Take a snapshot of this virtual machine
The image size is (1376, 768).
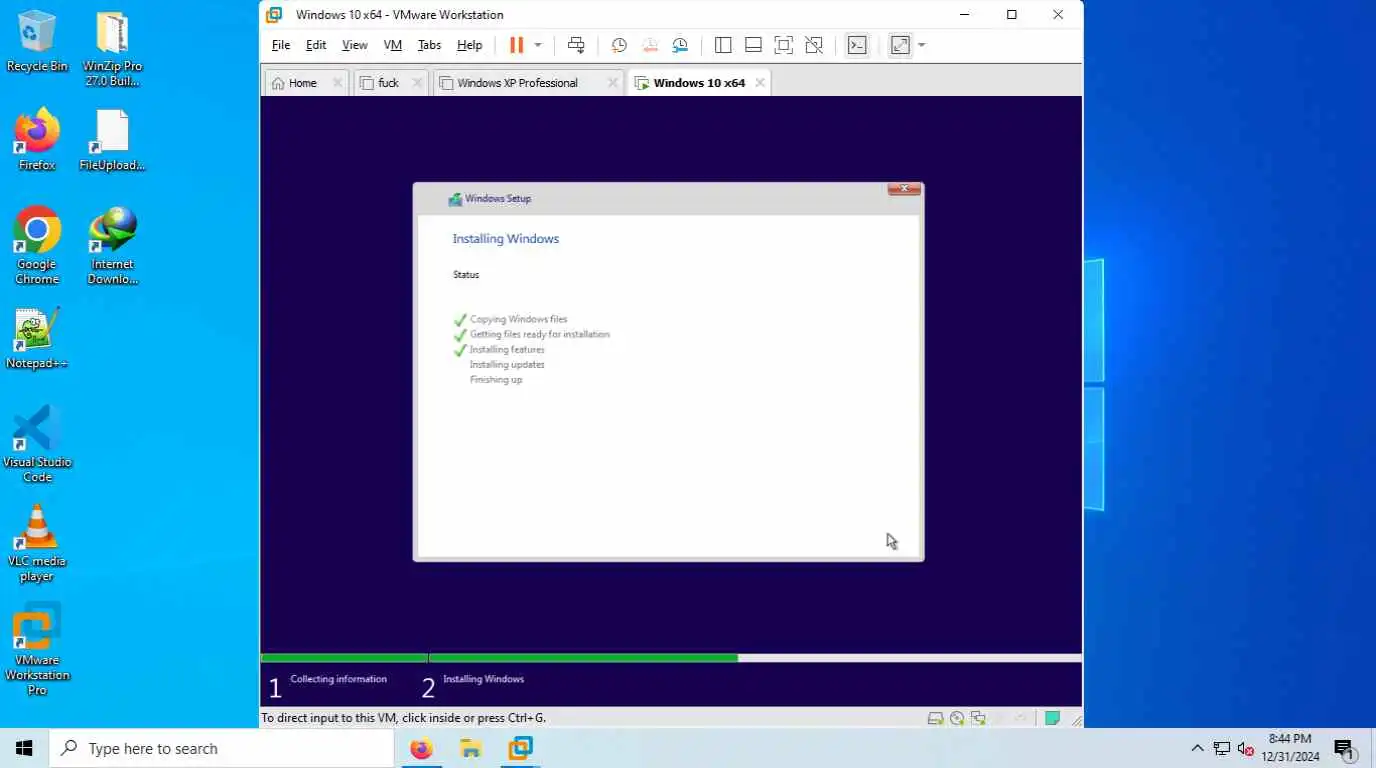tap(619, 45)
